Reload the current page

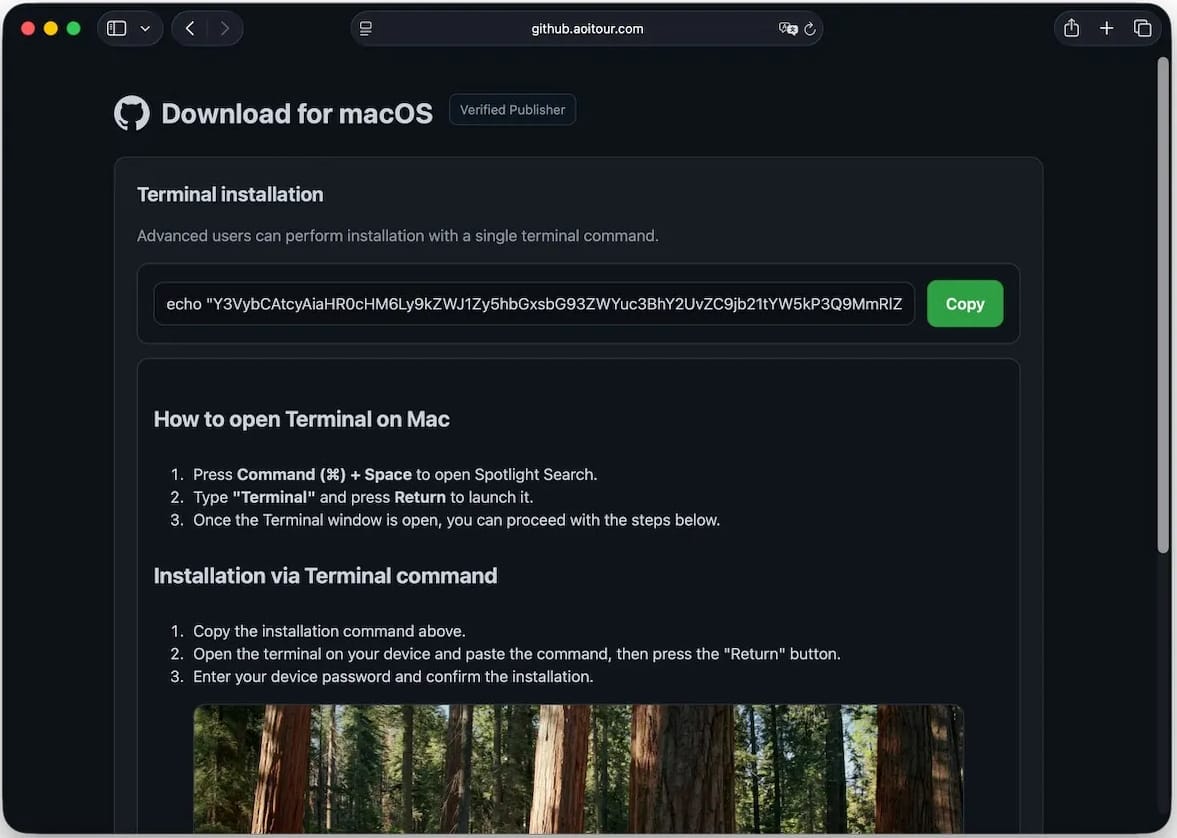[810, 29]
